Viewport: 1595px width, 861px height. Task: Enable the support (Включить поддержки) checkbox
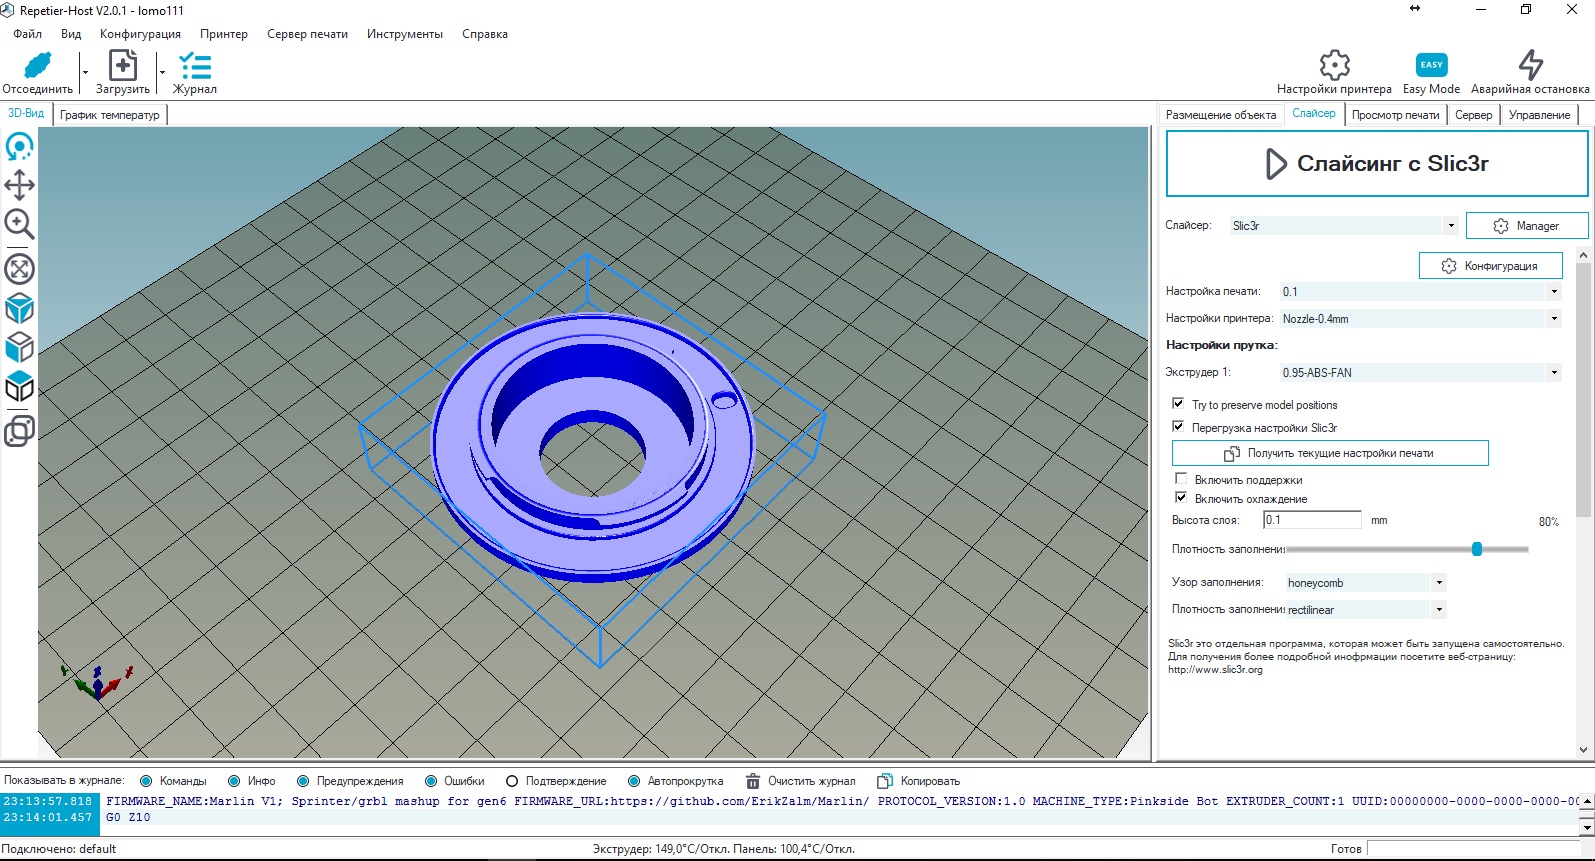click(1181, 479)
